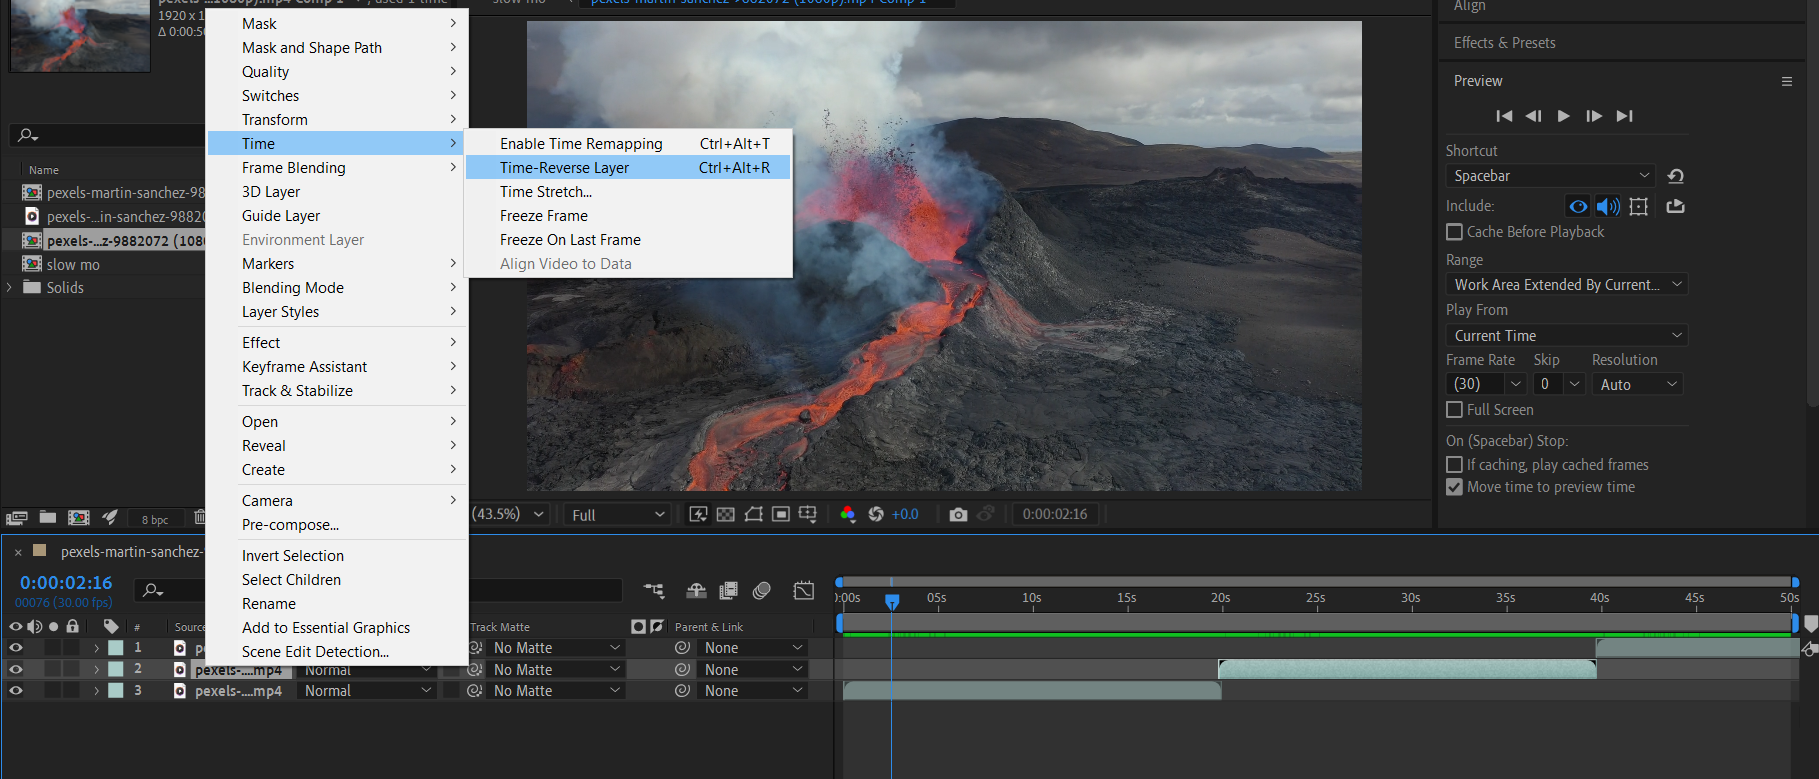This screenshot has width=1819, height=779.
Task: Take a snapshot with the camera icon
Action: (x=957, y=514)
